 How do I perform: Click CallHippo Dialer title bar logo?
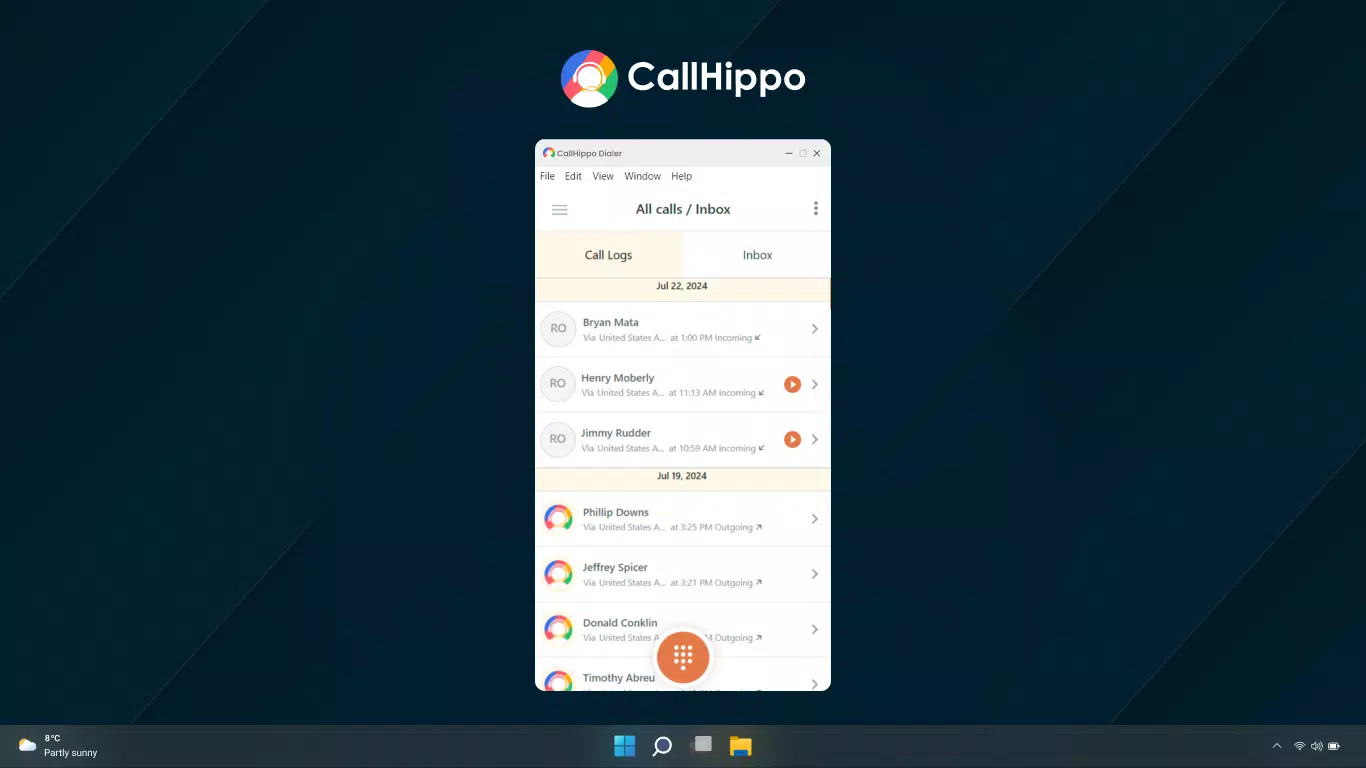548,153
